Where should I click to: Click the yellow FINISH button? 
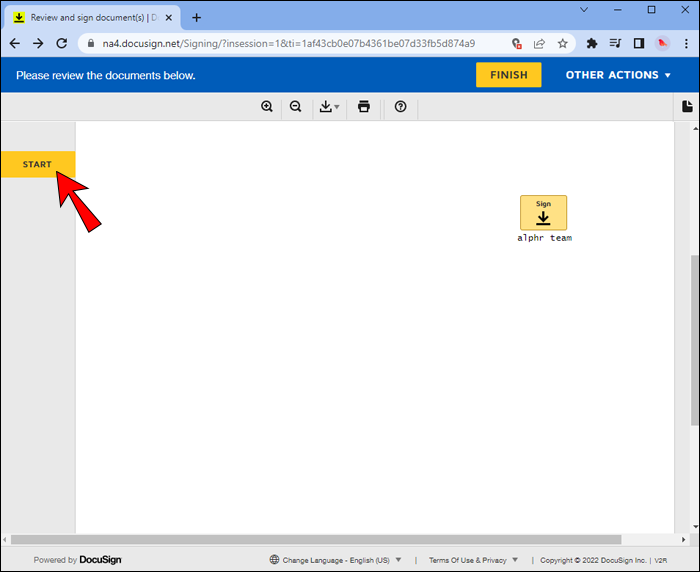tap(508, 75)
